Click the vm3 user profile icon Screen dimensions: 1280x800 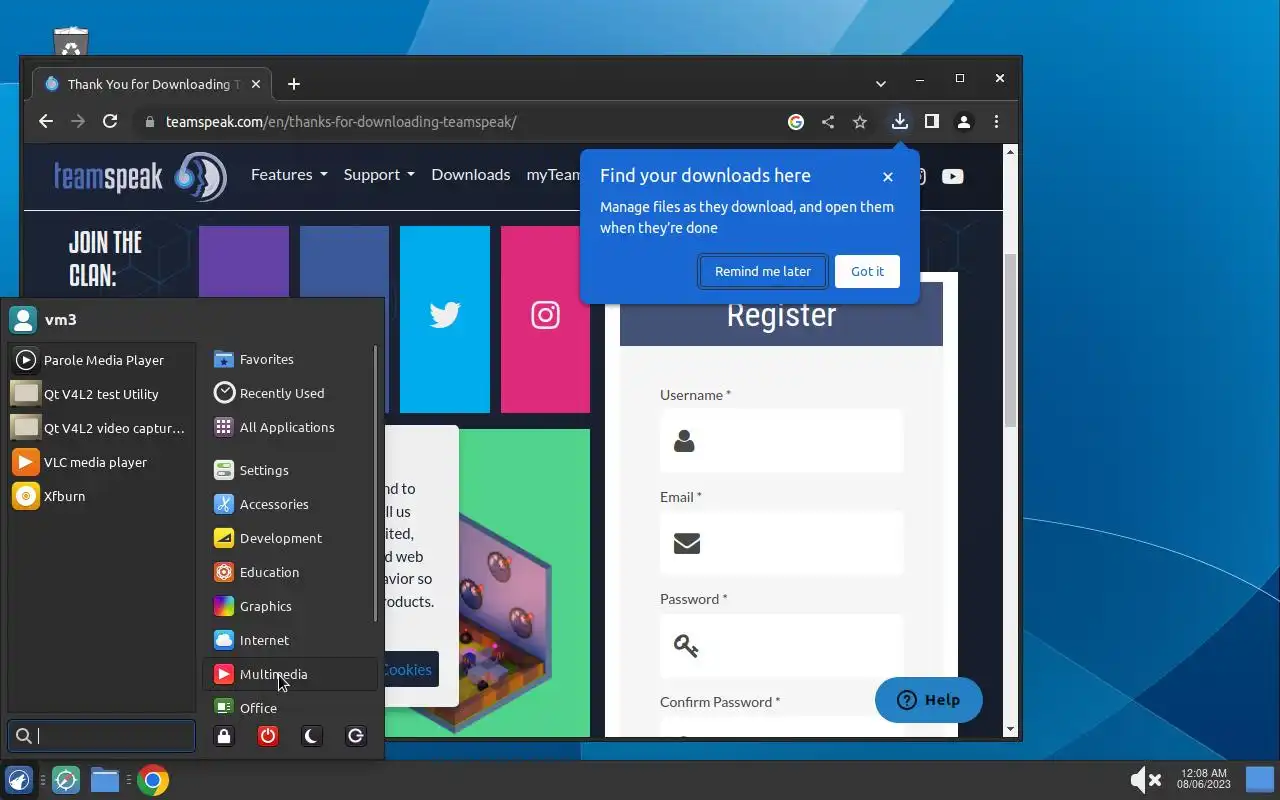point(22,319)
